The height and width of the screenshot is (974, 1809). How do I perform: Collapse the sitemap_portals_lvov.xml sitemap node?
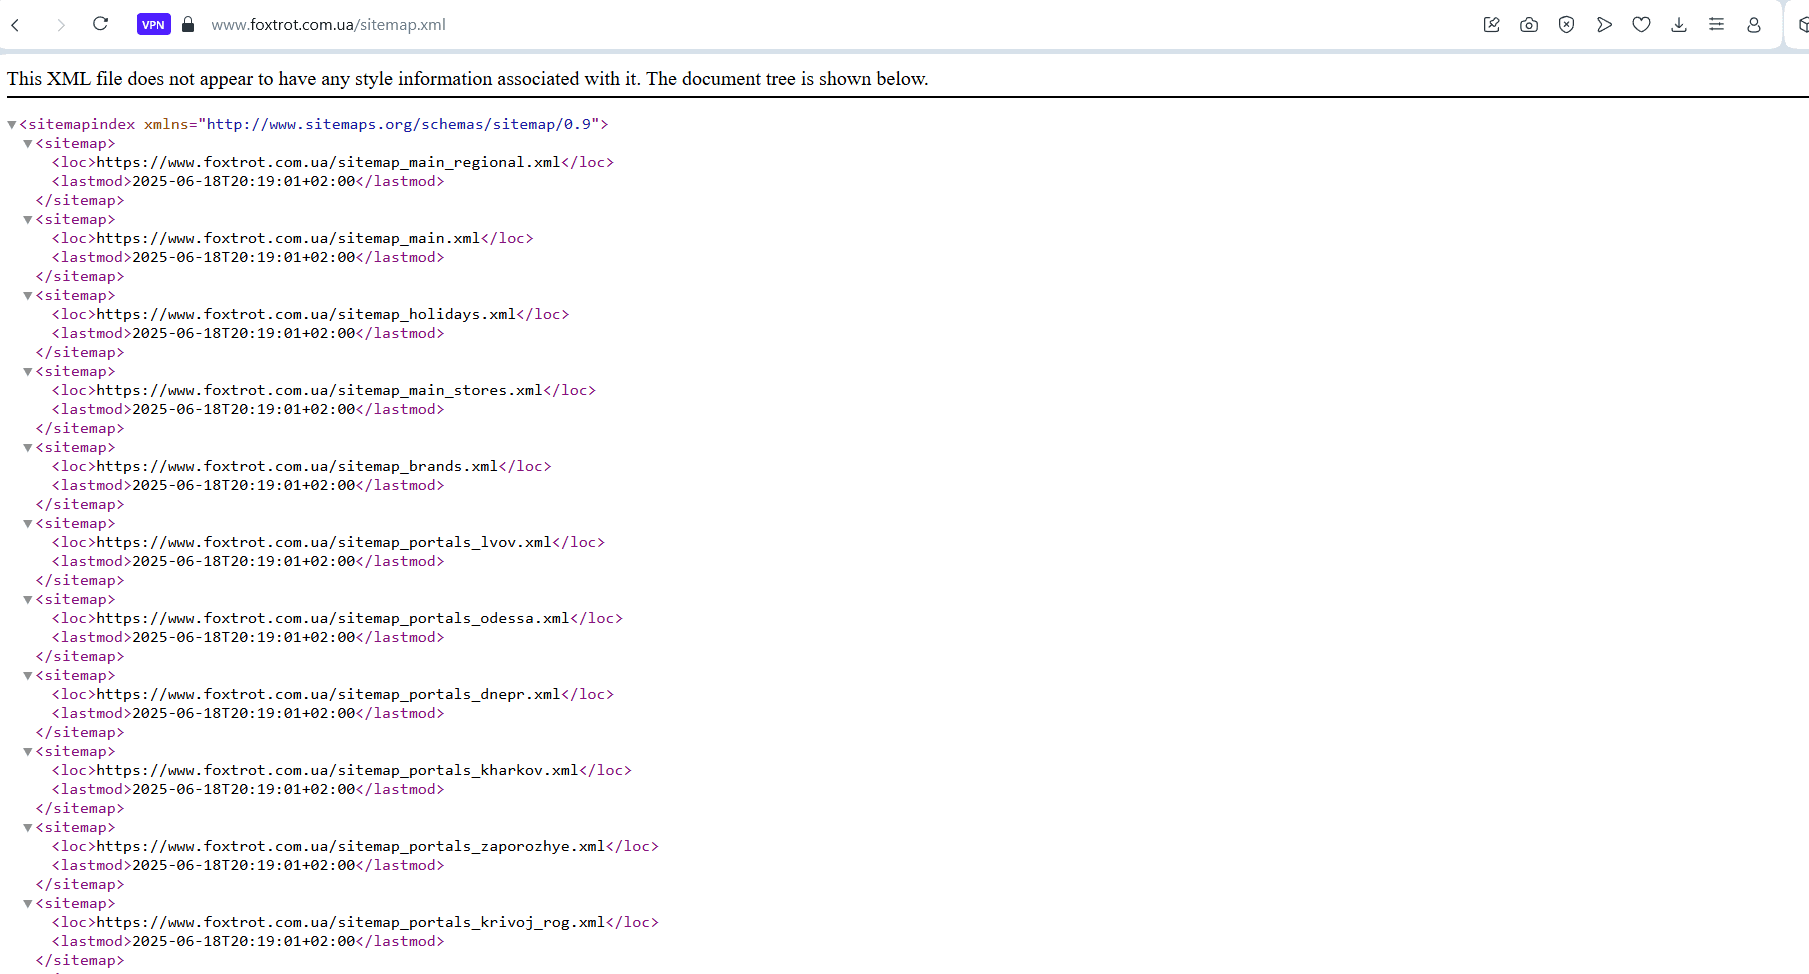pos(28,524)
